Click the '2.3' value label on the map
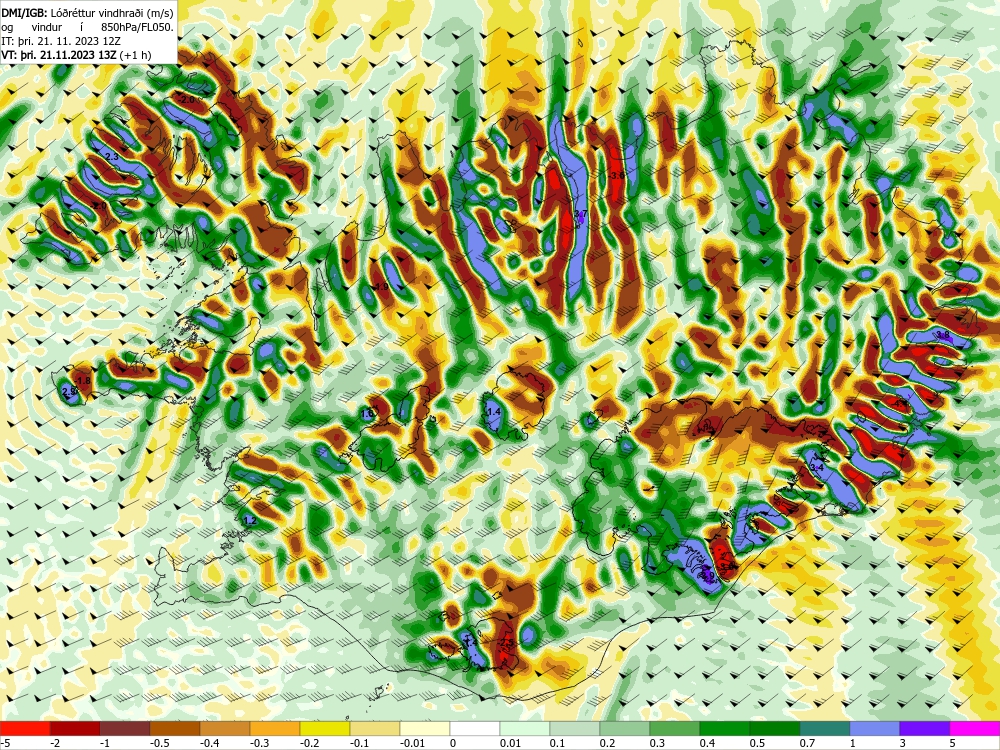The image size is (1000, 750). point(112,157)
